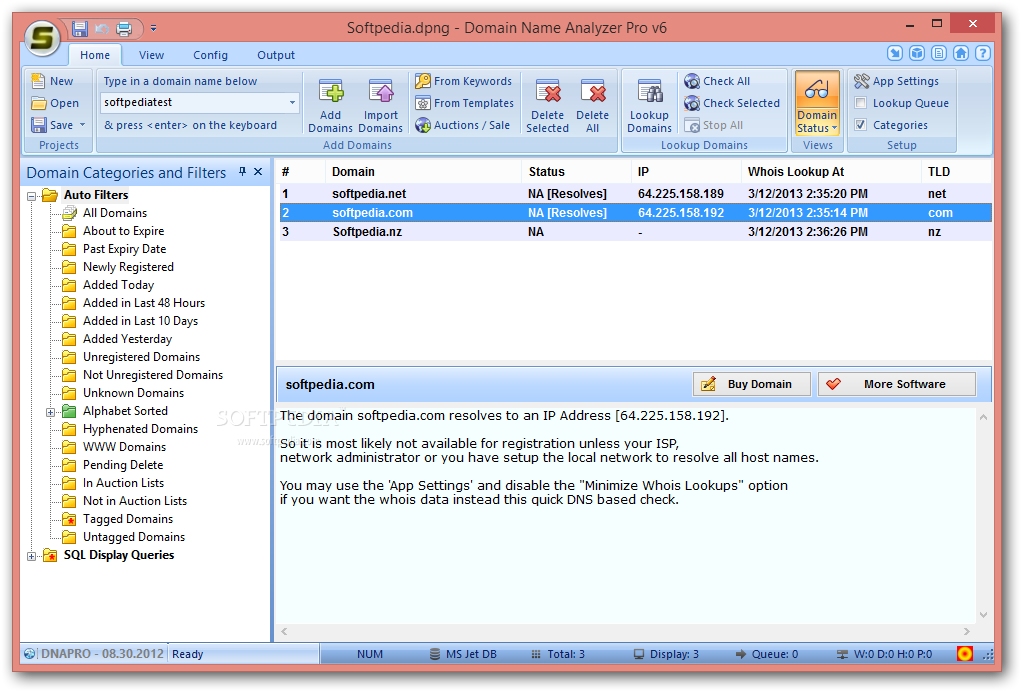Close the Domain Categories and Filters panel
The width and height of the screenshot is (1022, 692).
click(258, 171)
